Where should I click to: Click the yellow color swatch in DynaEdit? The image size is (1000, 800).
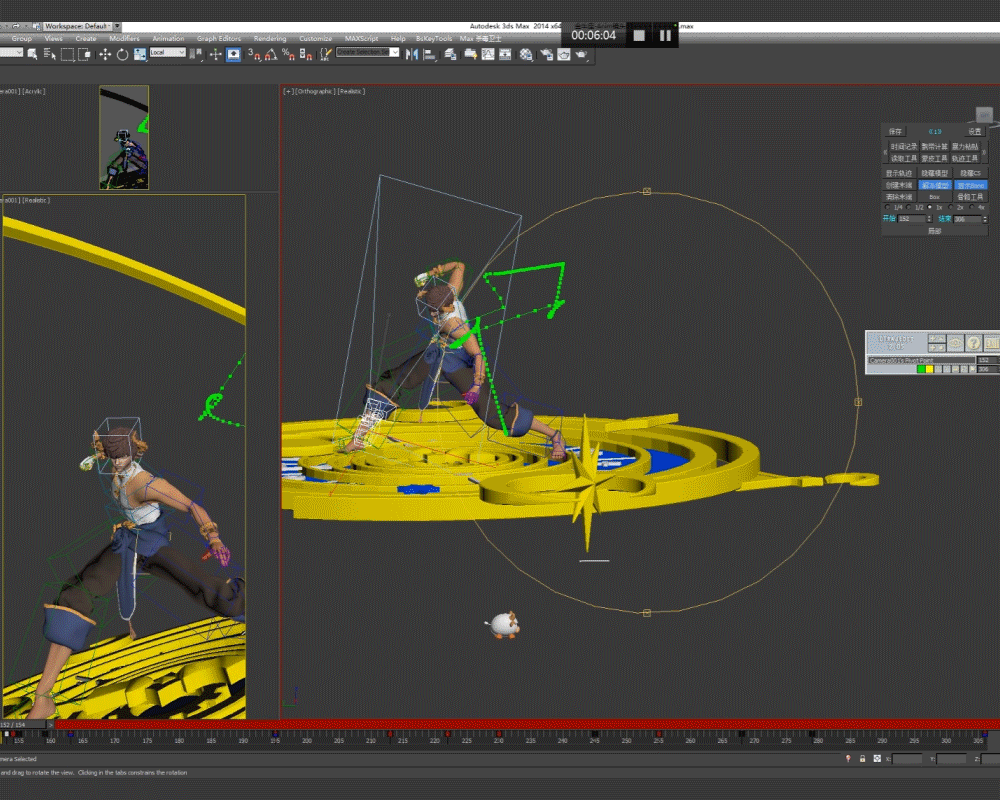[930, 369]
